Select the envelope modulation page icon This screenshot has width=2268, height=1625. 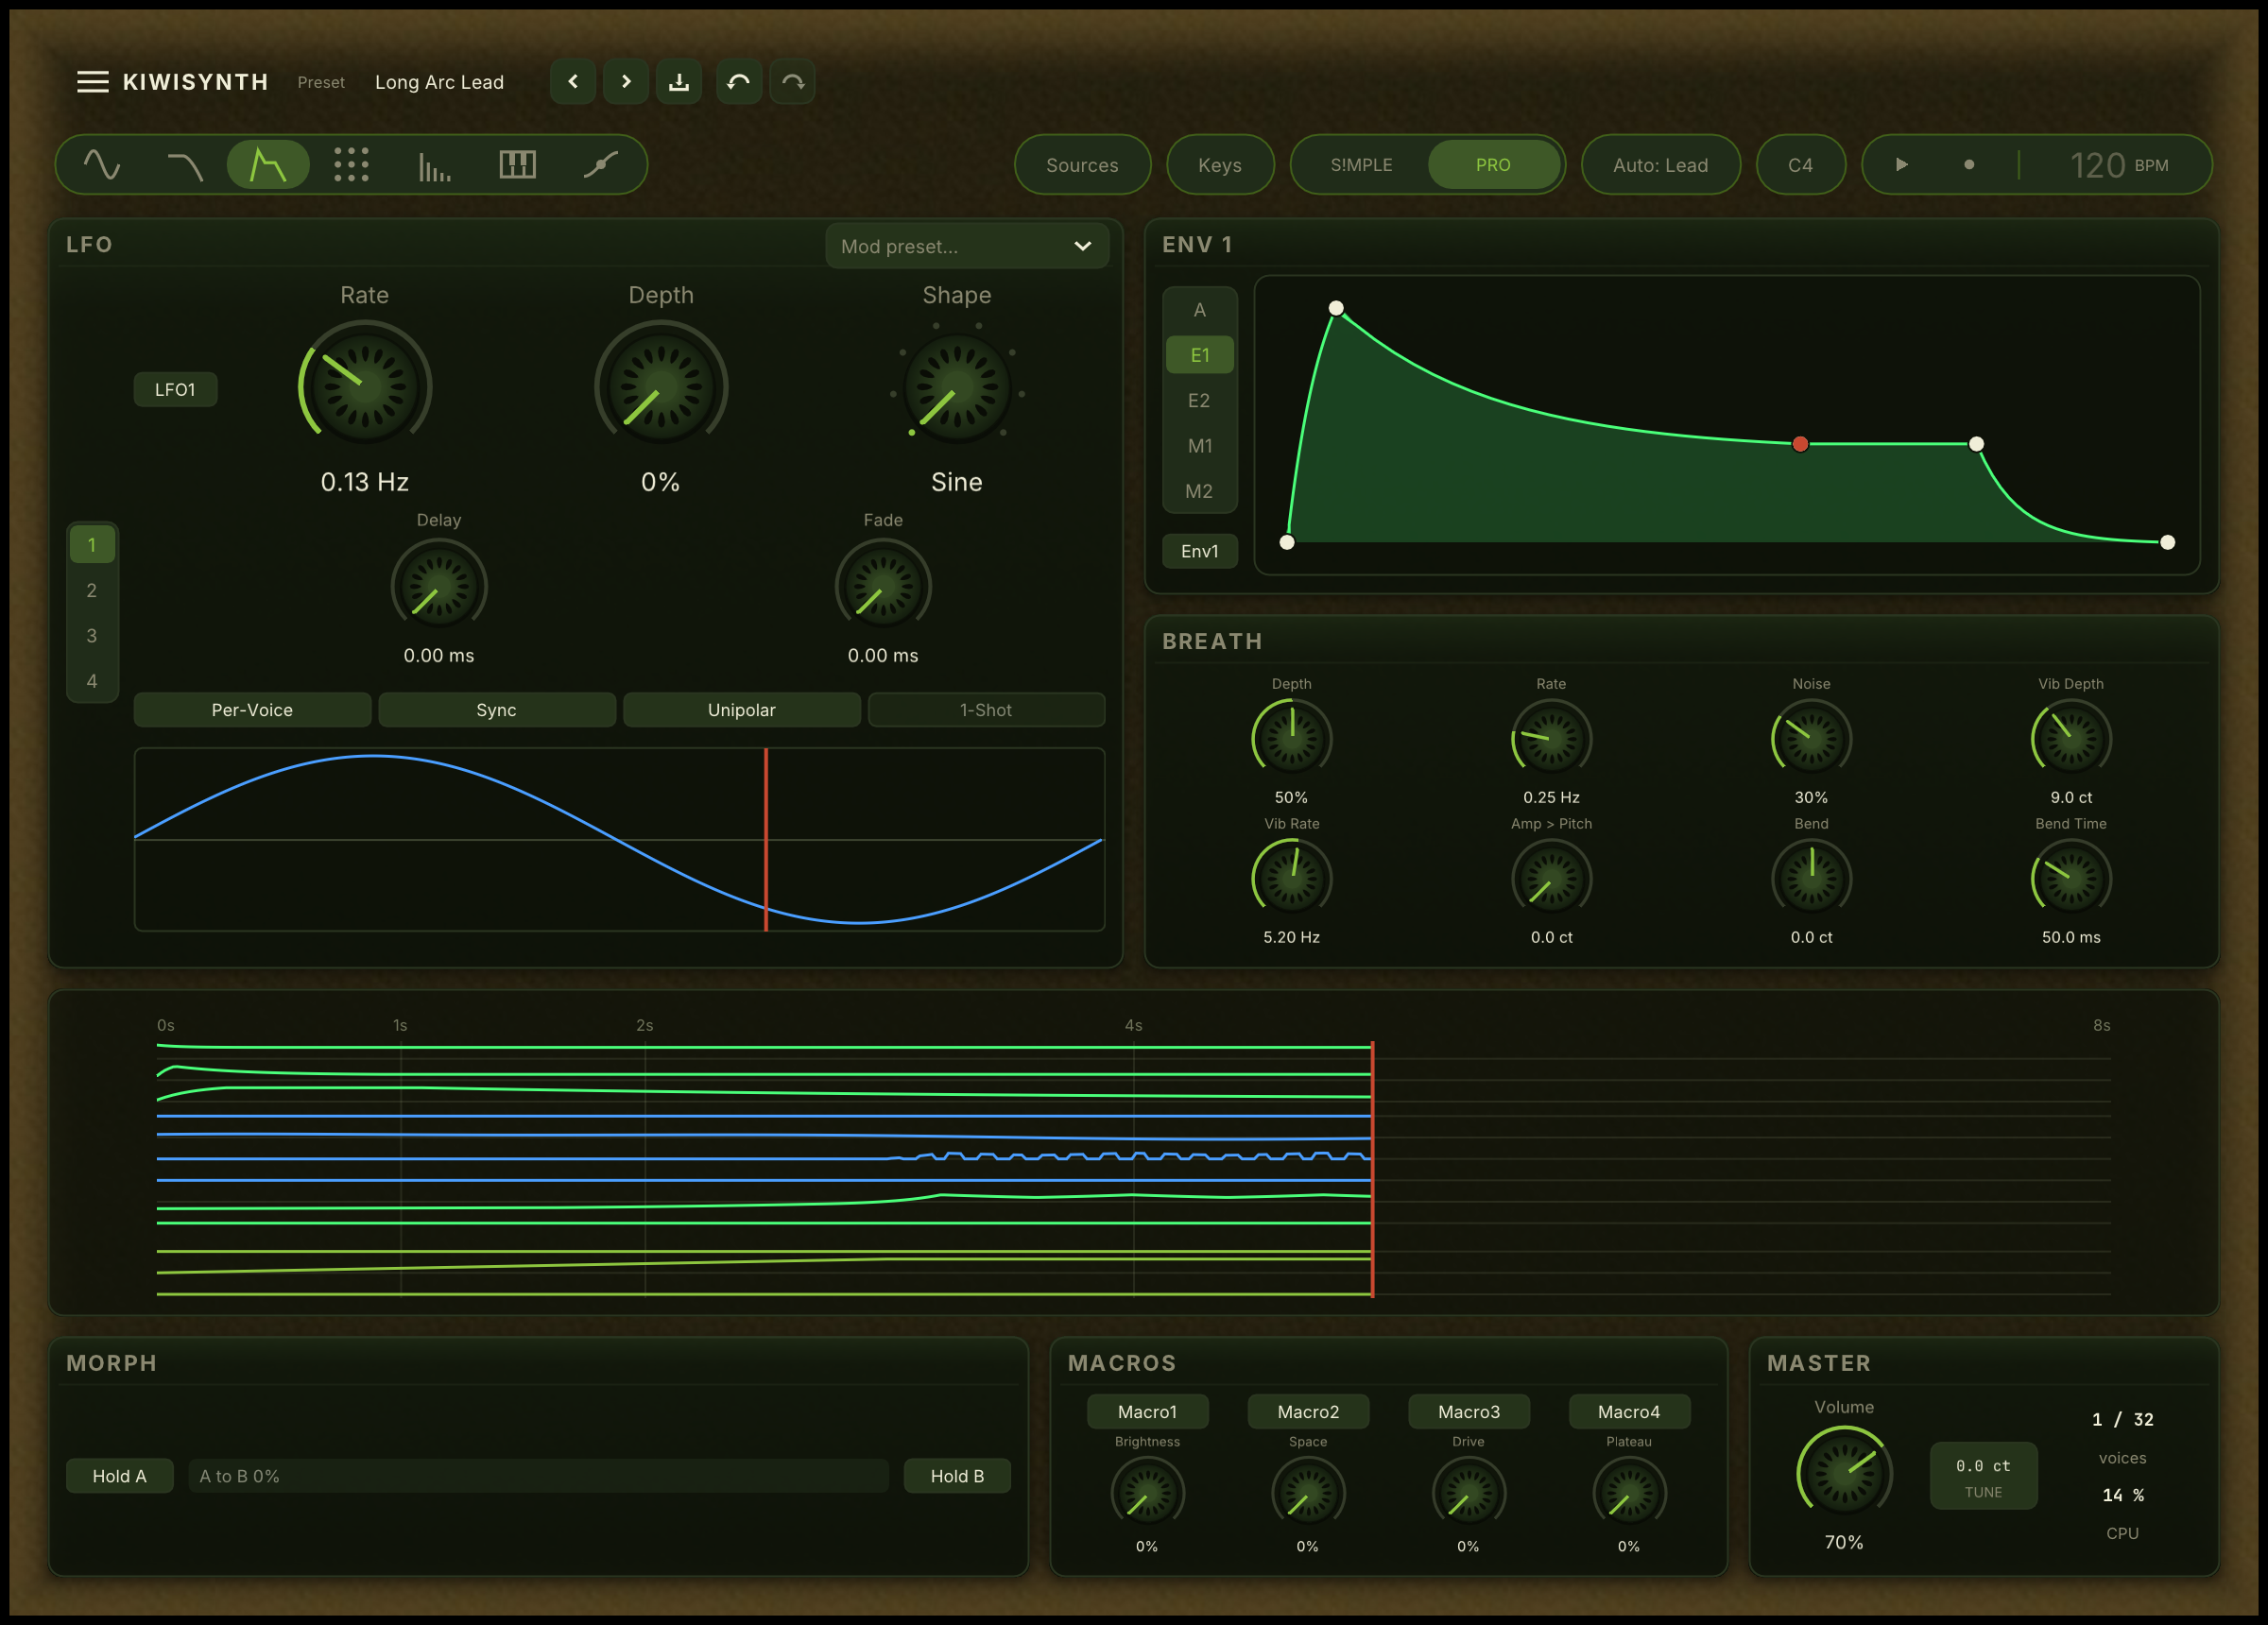click(x=268, y=165)
